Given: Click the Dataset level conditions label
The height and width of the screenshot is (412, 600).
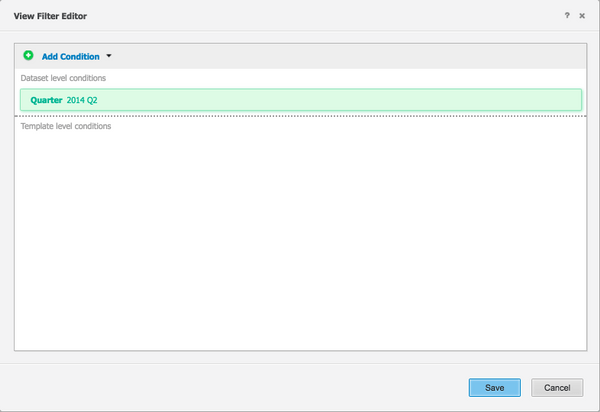Looking at the screenshot, I should tap(63, 78).
